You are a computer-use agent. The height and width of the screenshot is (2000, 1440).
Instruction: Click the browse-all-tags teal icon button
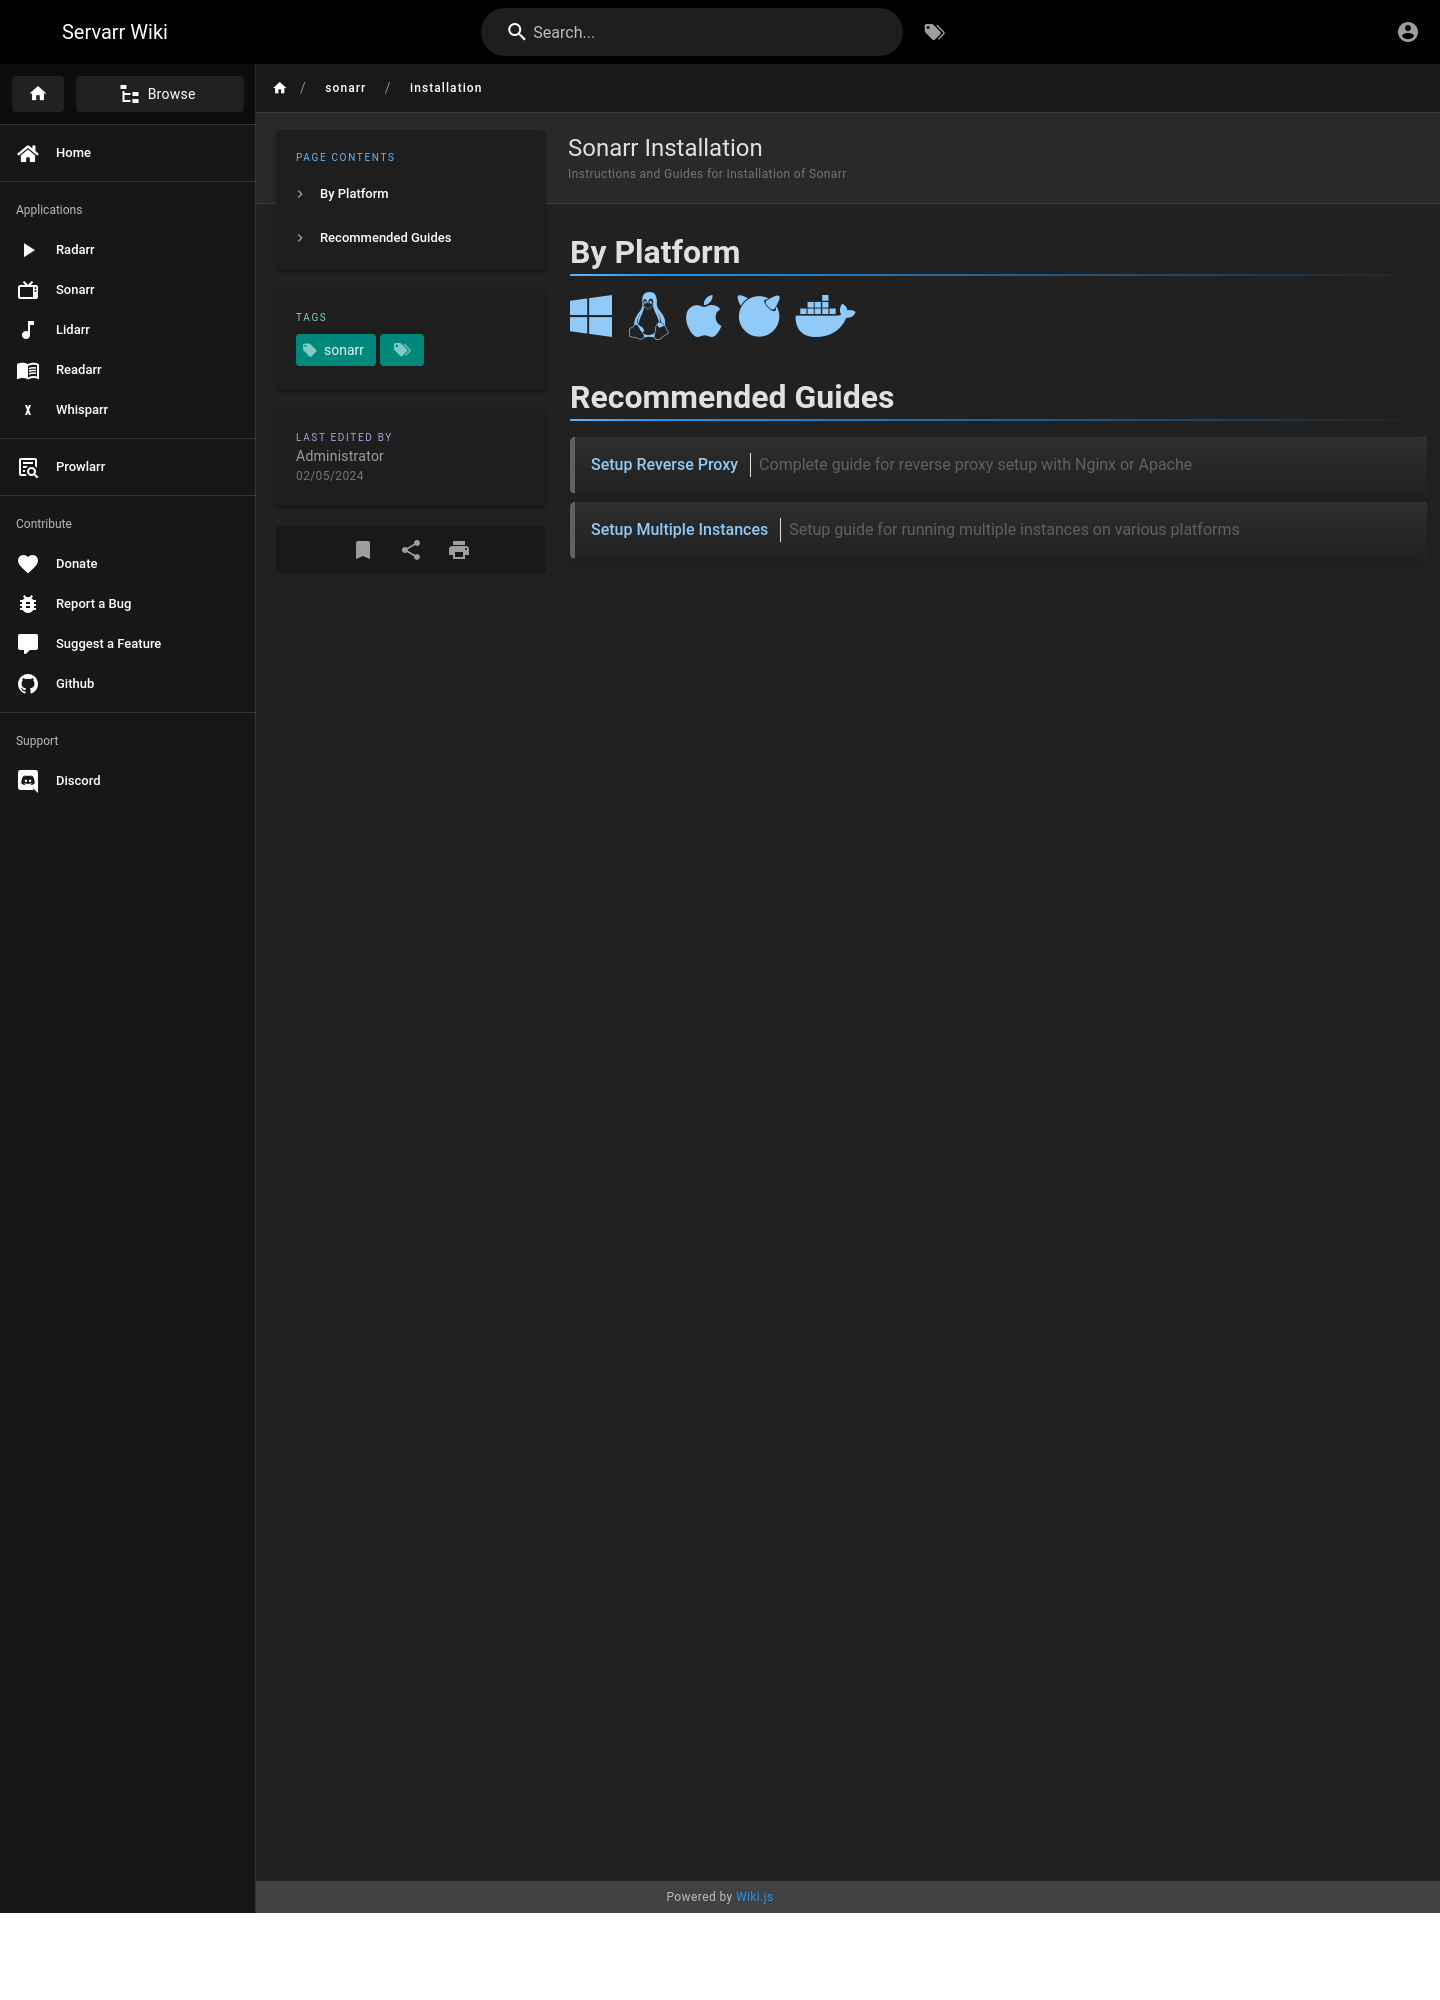coord(402,350)
